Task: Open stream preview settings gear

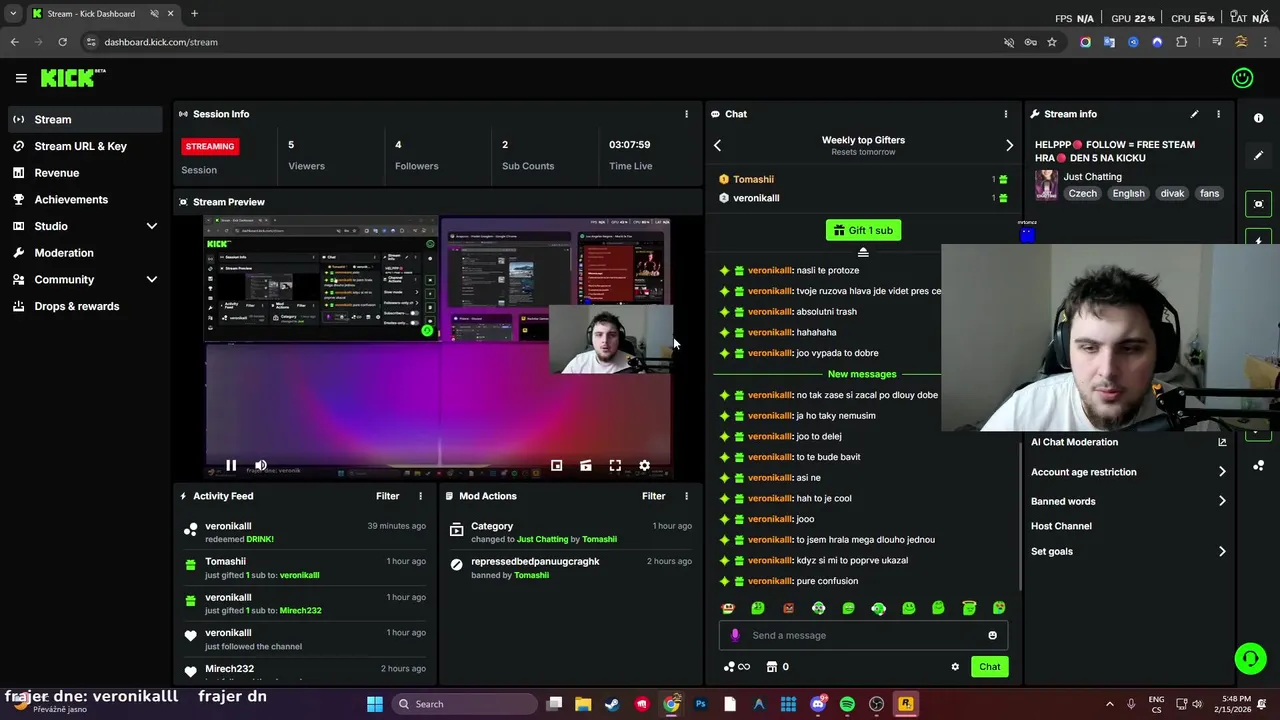Action: (x=644, y=465)
